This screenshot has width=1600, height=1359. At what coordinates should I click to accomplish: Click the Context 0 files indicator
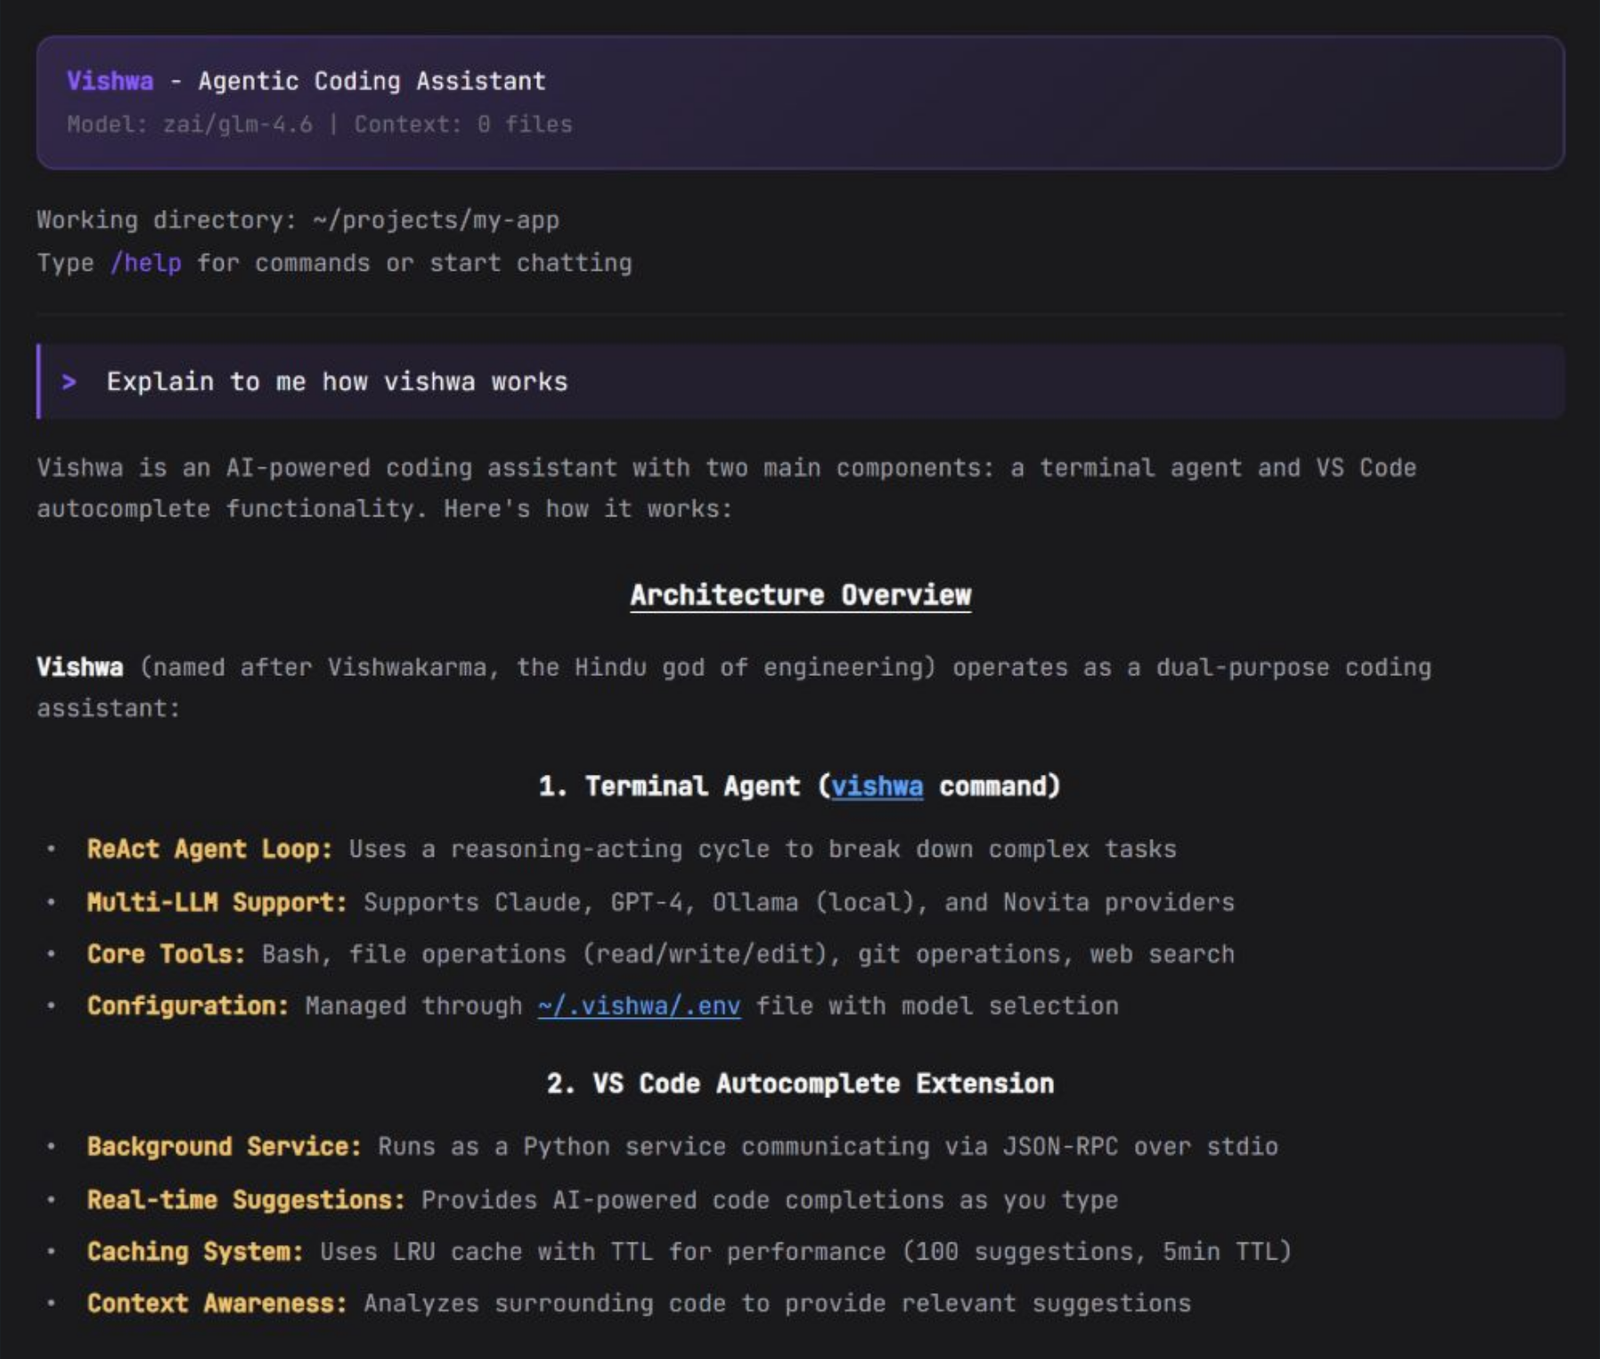coord(463,125)
